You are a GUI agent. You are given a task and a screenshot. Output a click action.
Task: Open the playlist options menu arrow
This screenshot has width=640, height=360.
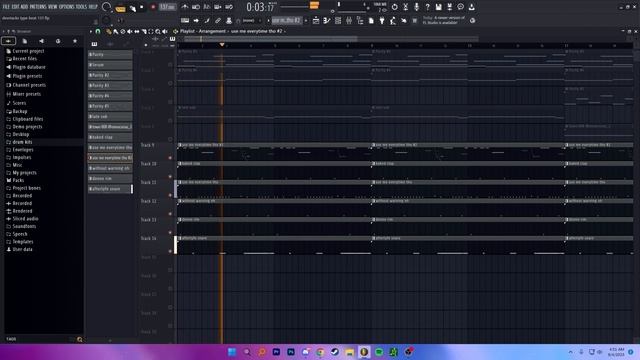coord(91,31)
